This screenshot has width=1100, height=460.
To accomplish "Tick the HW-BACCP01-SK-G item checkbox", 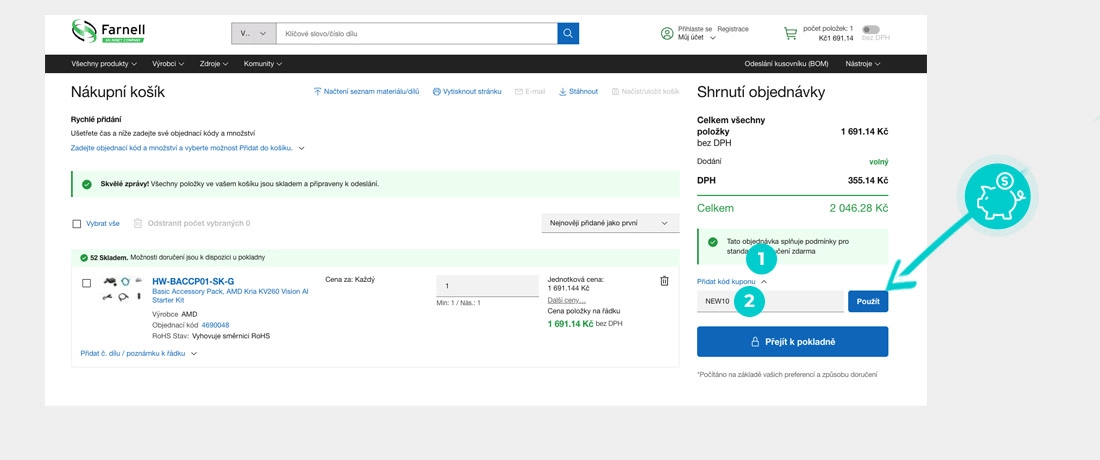I will click(x=87, y=283).
